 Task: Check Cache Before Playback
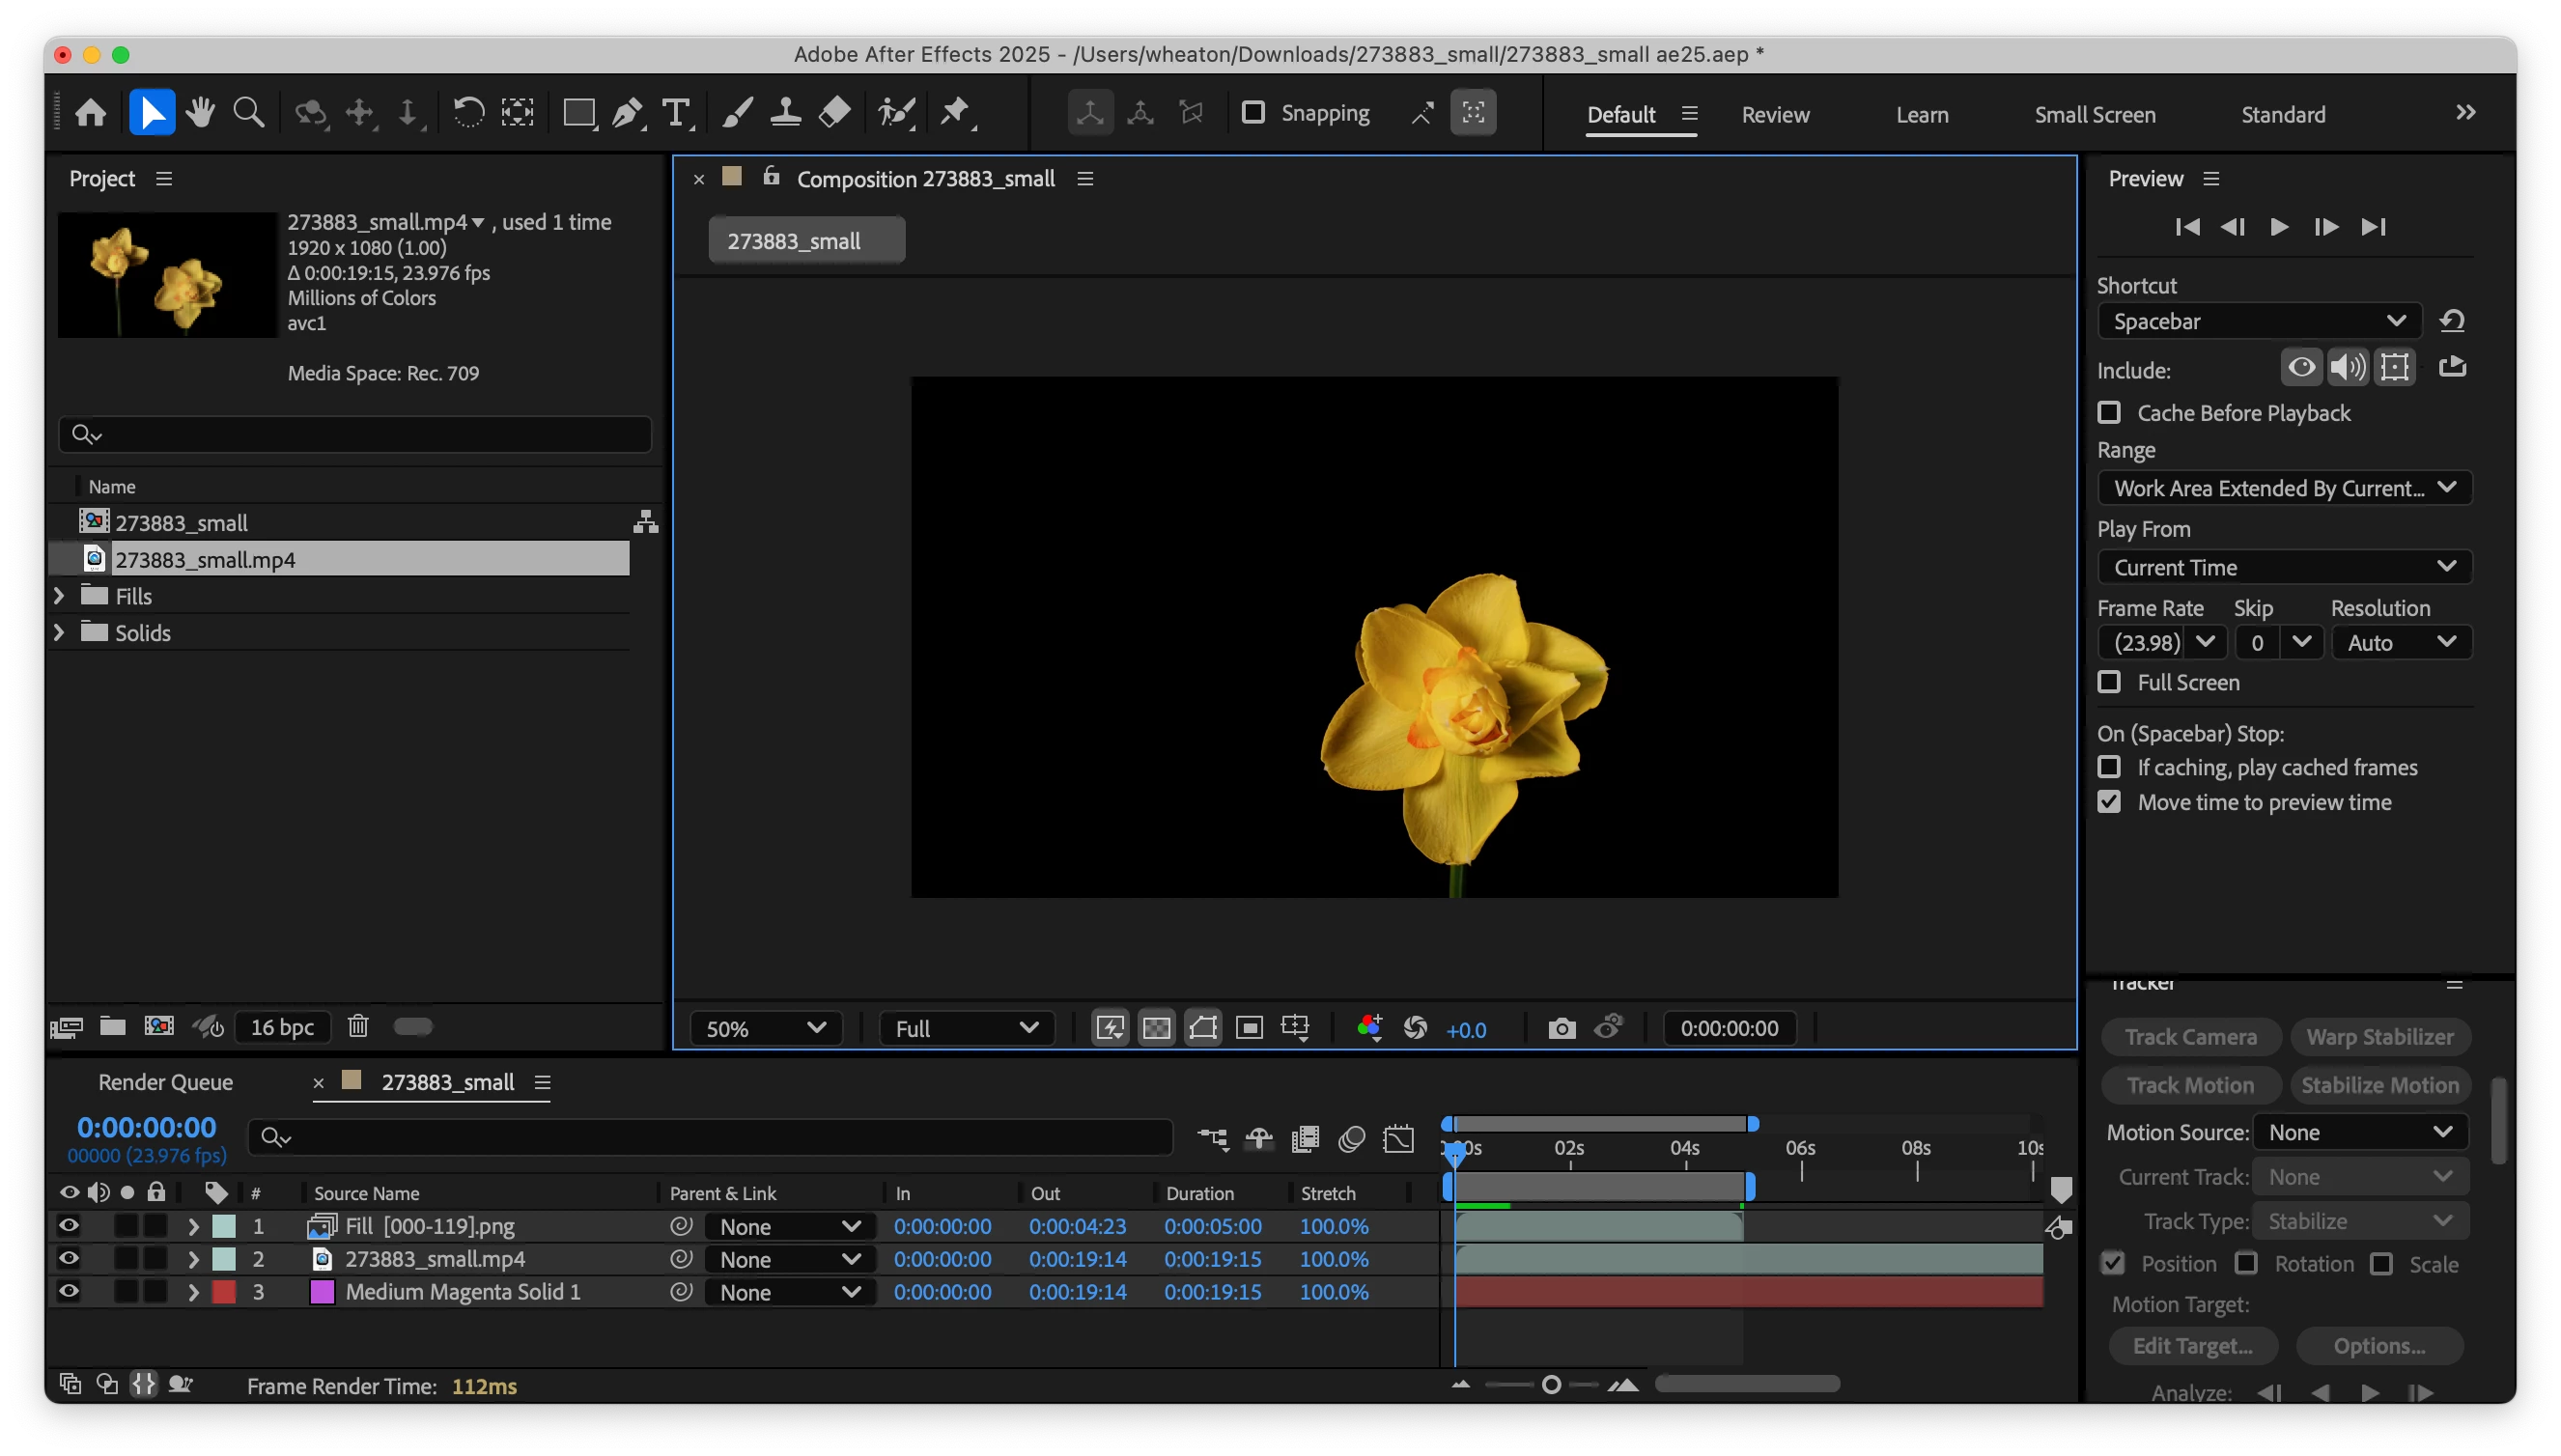[2109, 413]
